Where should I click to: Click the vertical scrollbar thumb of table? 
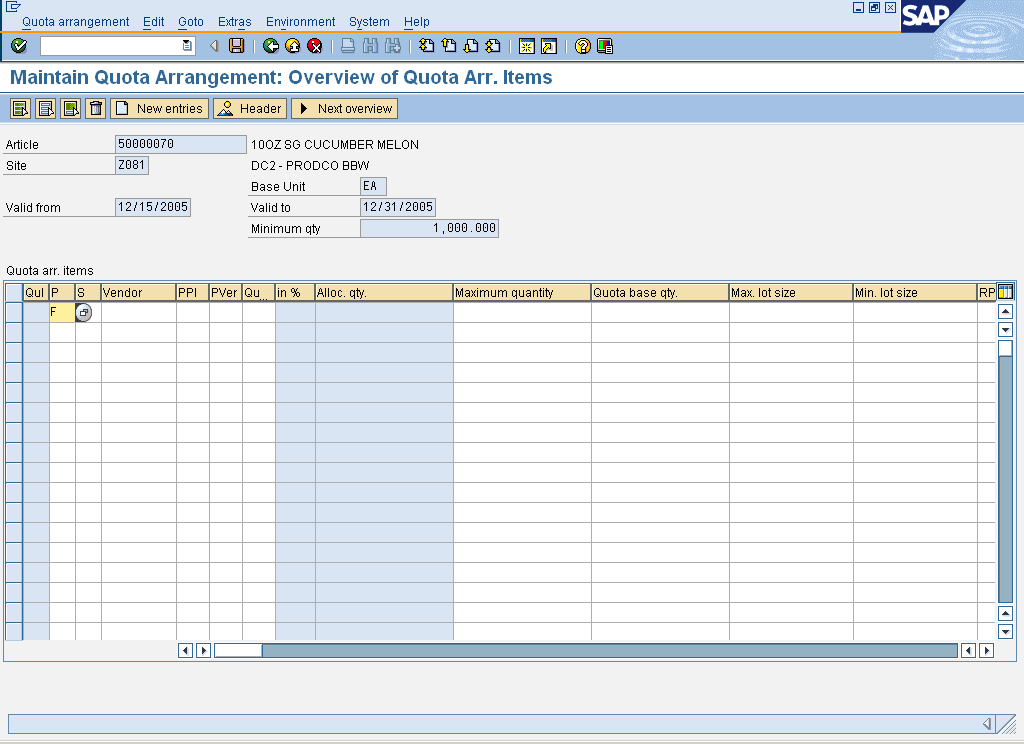click(1006, 348)
